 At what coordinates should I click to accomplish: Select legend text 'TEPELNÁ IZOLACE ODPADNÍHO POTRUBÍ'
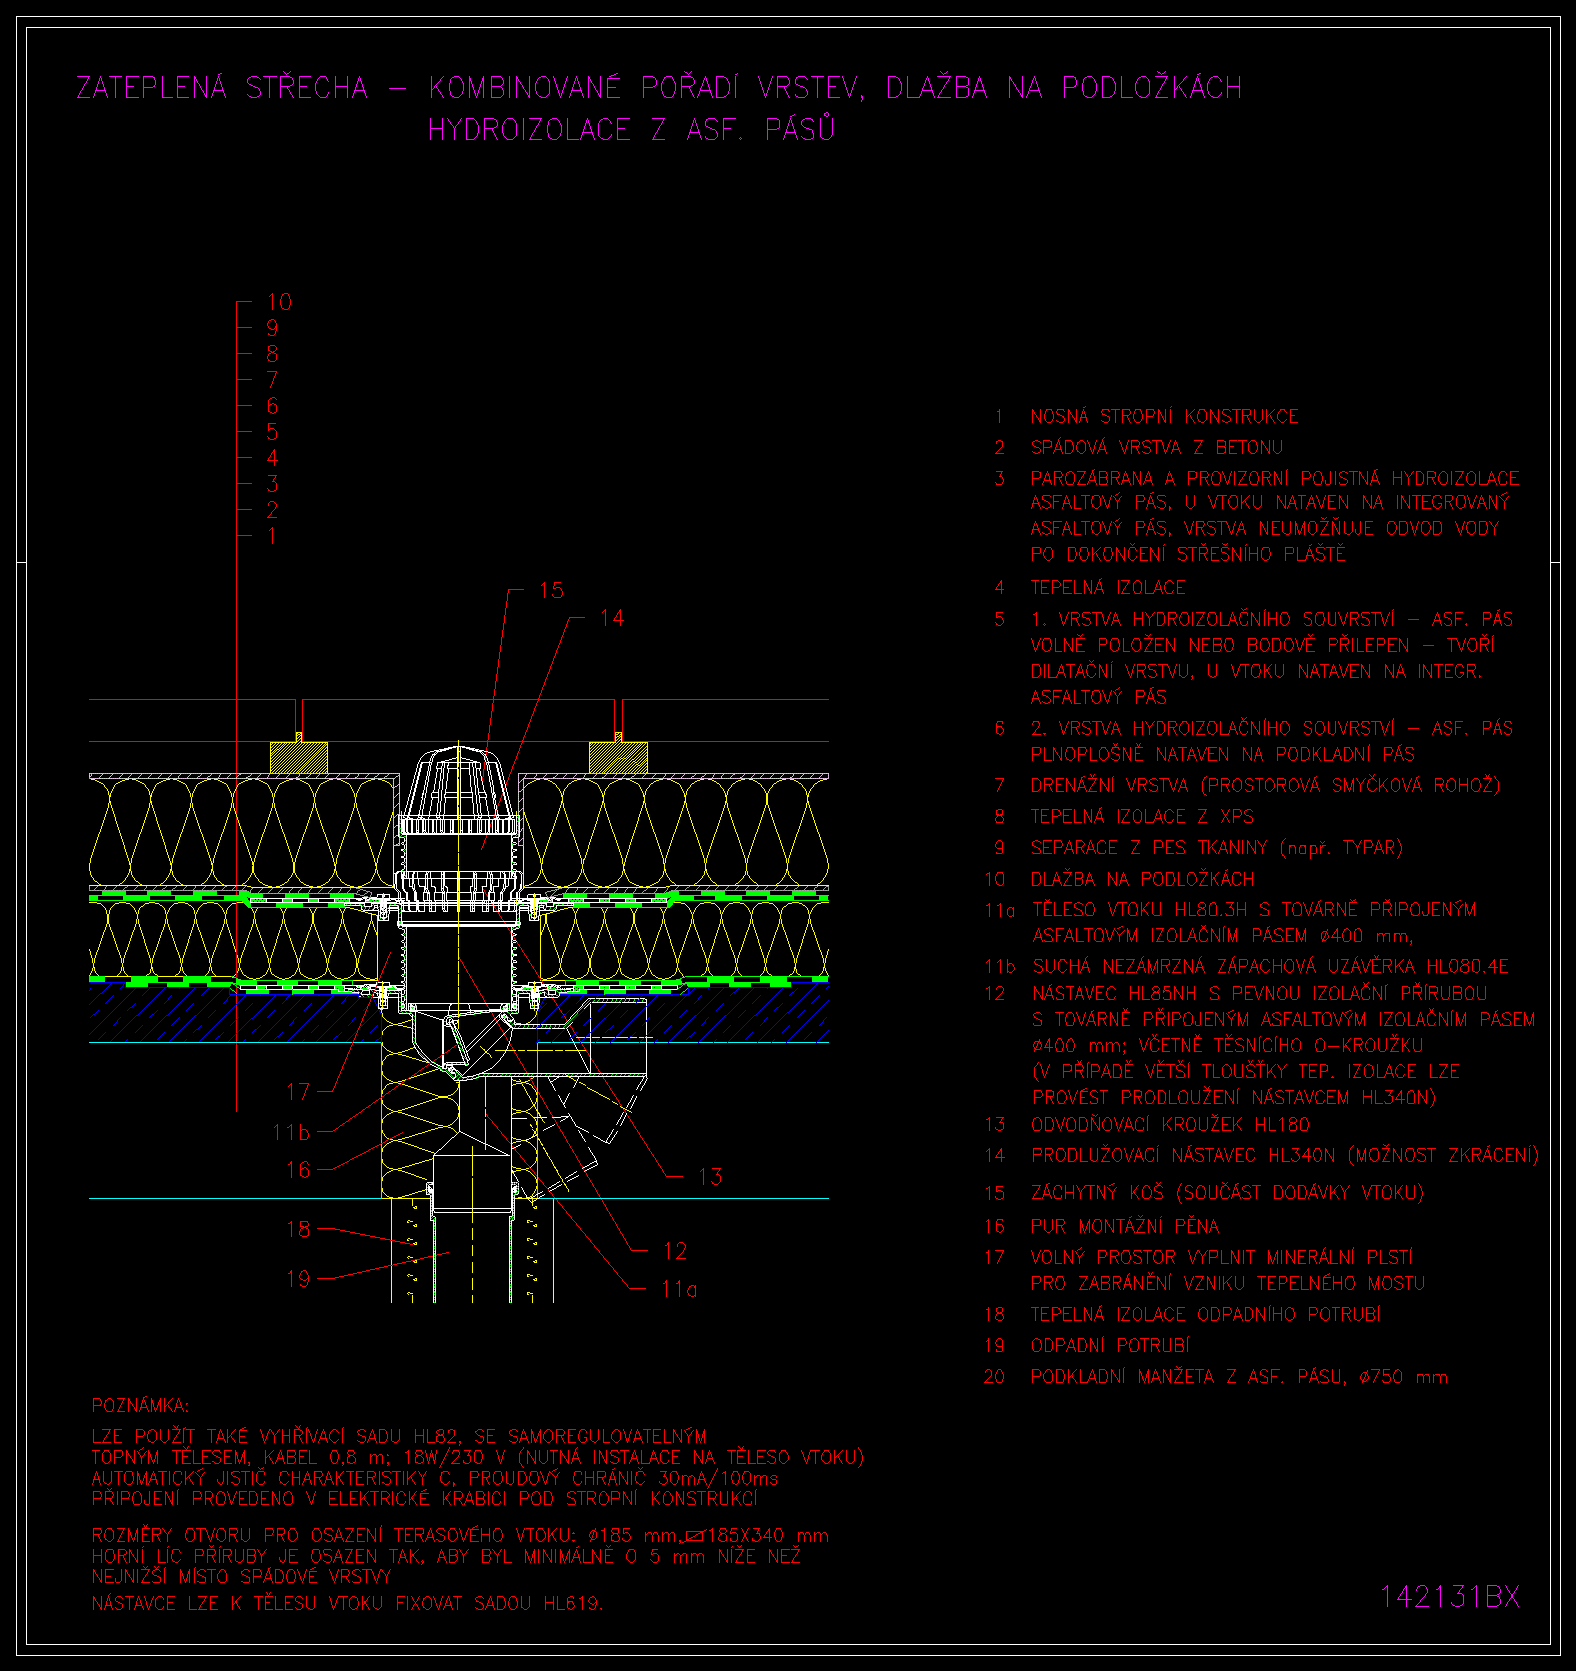[1205, 1314]
